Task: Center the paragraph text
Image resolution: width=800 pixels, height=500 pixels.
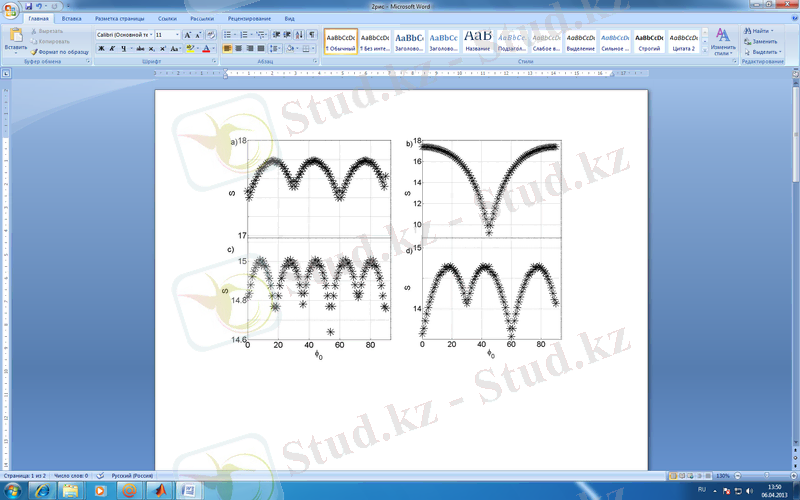Action: (238, 48)
